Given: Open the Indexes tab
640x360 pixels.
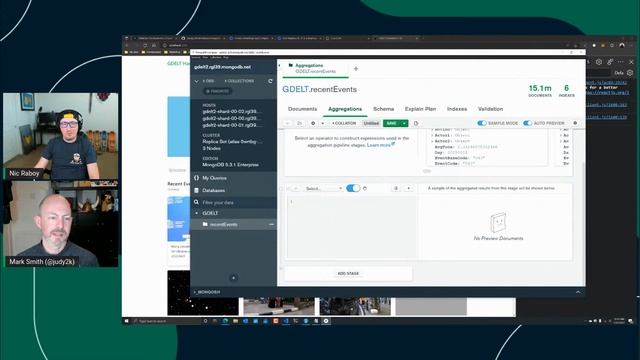Looking at the screenshot, I should coord(457,109).
